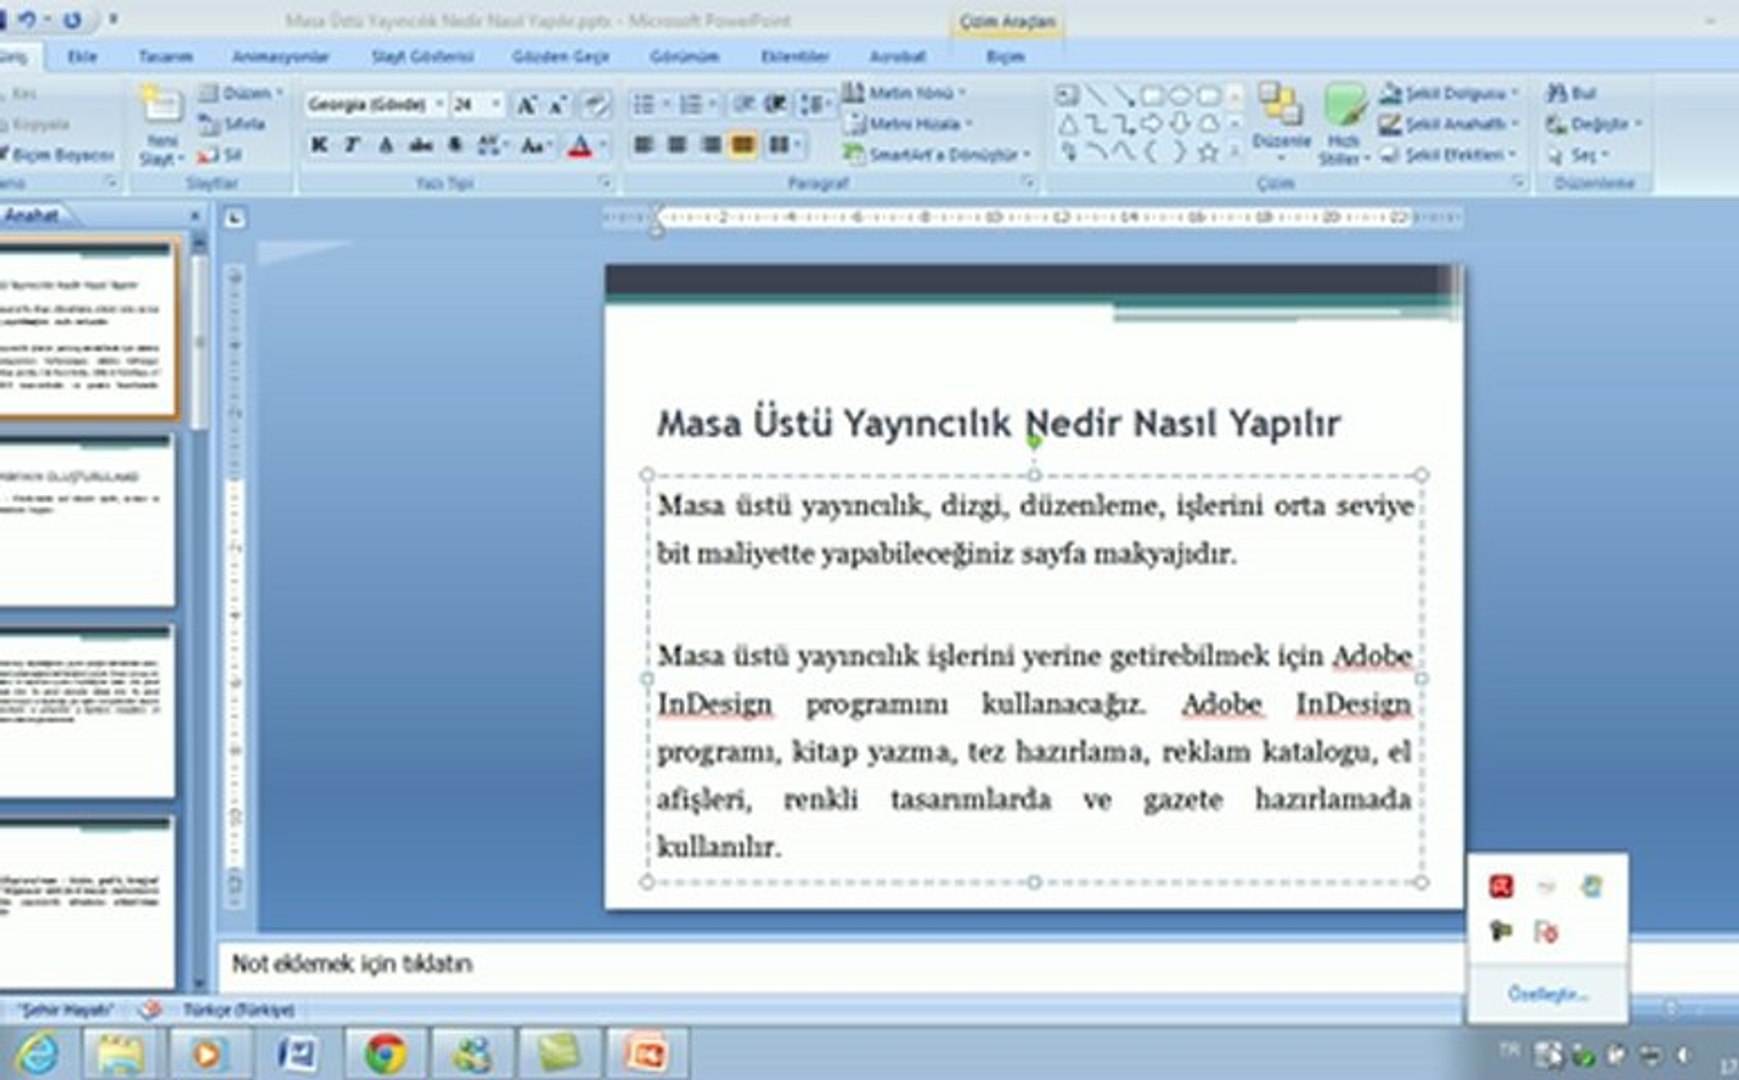Image resolution: width=1739 pixels, height=1080 pixels.
Task: Click the Biçim Boyacısı format painter
Action: [58, 155]
